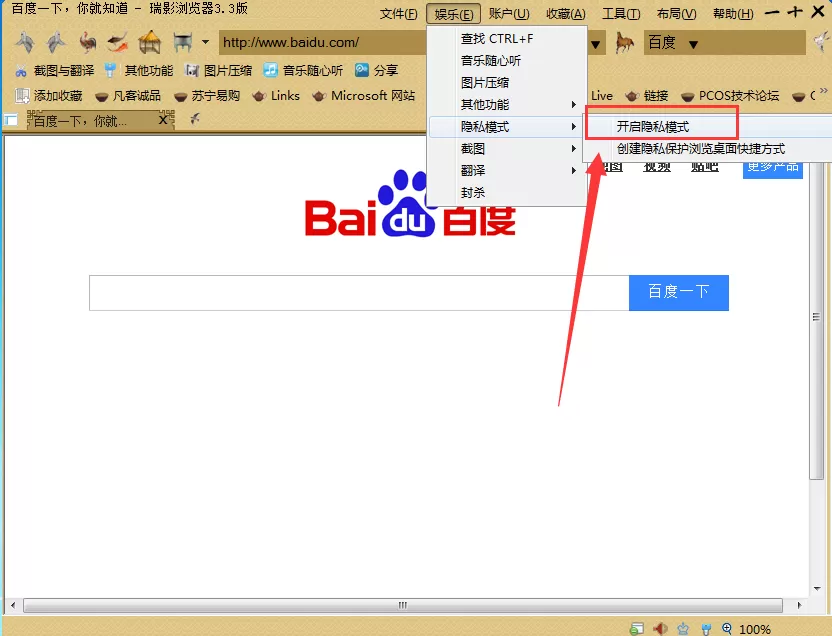Open the 布局(V) menu
832x636 pixels.
tap(676, 14)
